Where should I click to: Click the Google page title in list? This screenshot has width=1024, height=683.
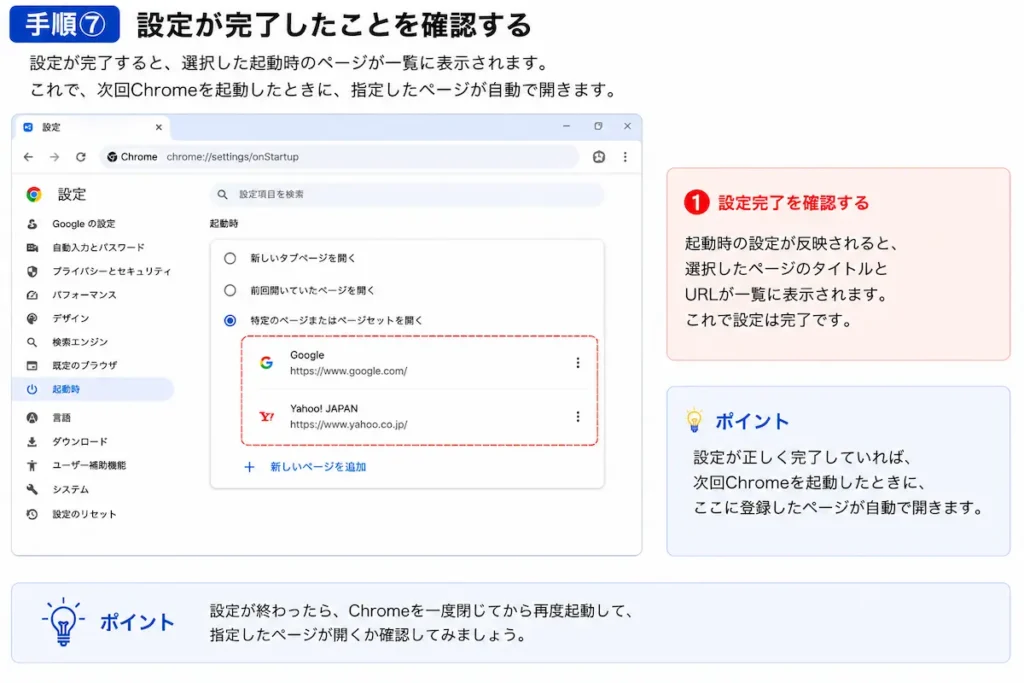[x=307, y=355]
